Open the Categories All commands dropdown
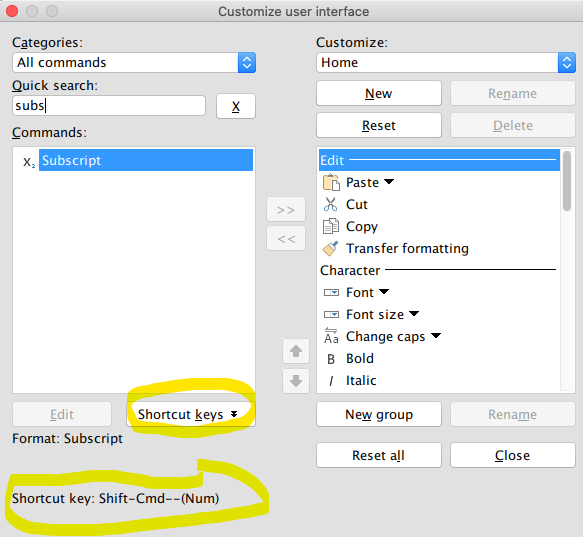The image size is (583, 537). coord(134,62)
